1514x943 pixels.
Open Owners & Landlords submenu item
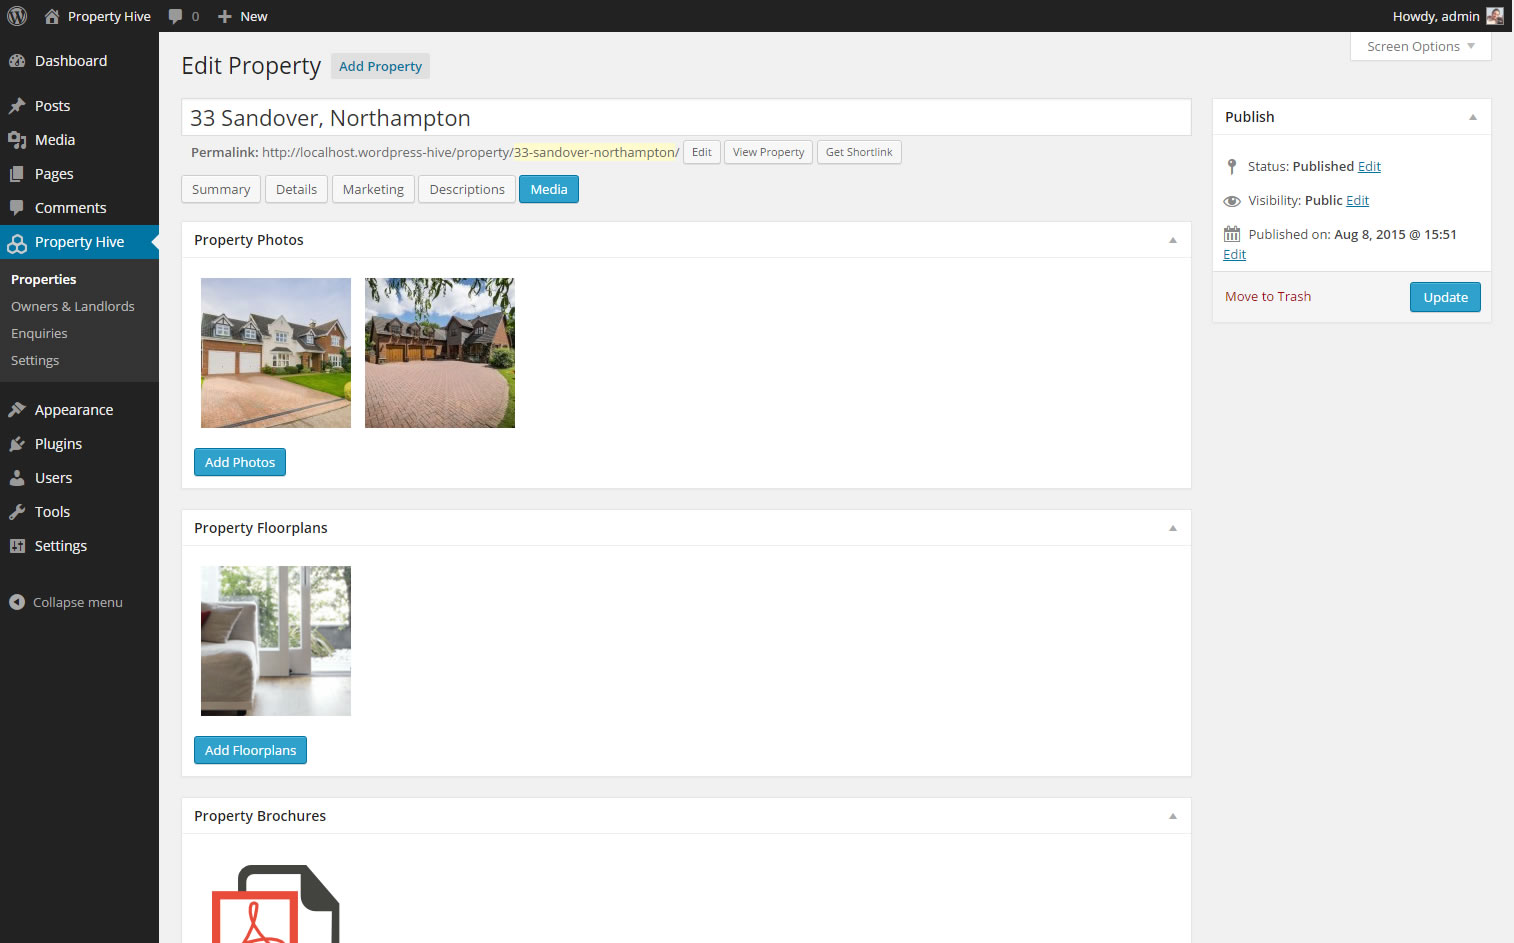point(73,306)
